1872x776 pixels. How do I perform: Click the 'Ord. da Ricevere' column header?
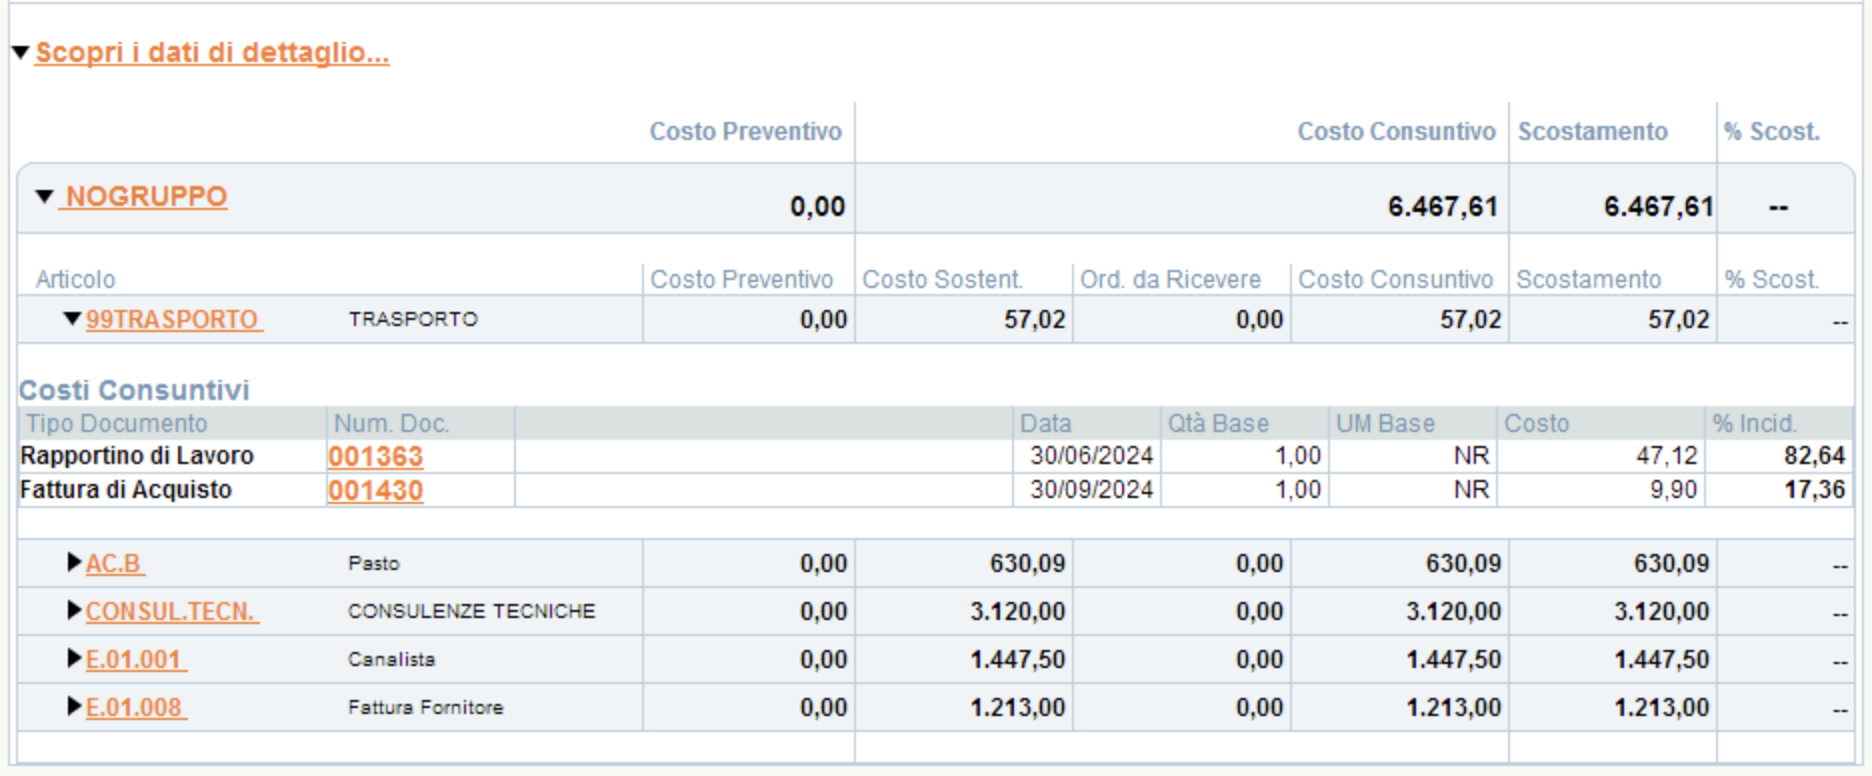point(1170,279)
